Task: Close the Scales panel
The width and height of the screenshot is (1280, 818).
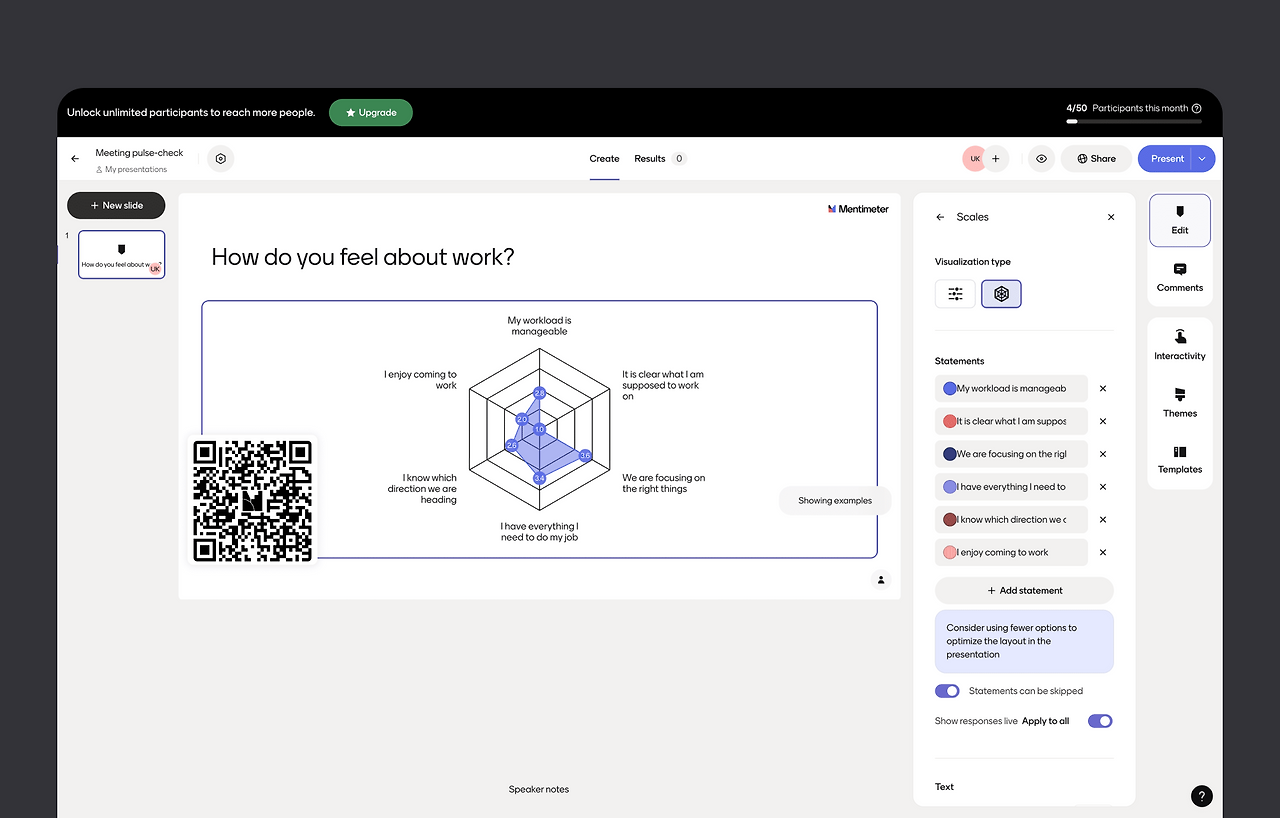Action: pyautogui.click(x=1111, y=217)
